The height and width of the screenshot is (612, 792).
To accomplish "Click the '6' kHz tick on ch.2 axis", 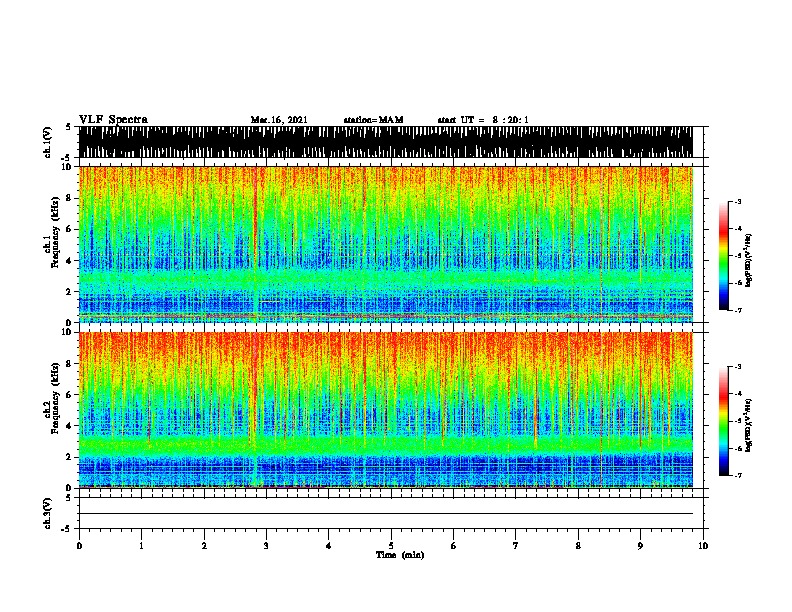I will [69, 394].
